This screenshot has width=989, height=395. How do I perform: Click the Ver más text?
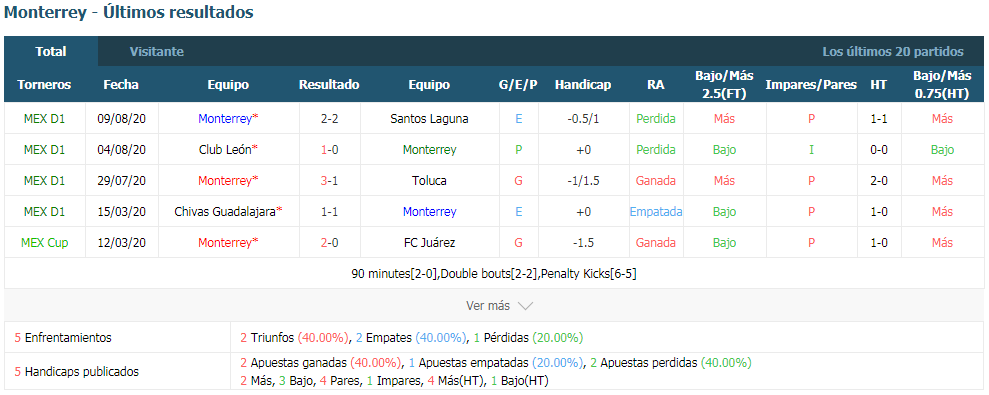(488, 306)
